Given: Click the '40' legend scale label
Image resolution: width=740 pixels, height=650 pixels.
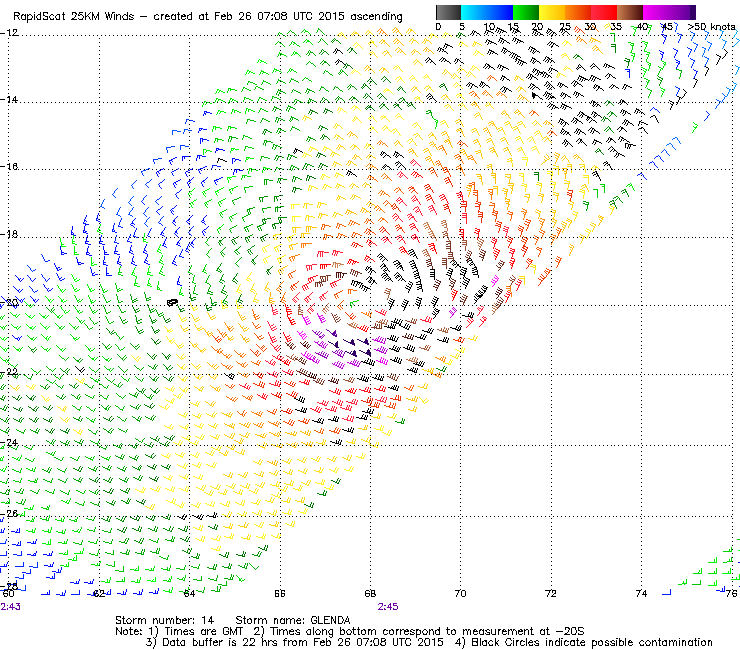Looking at the screenshot, I should (642, 26).
